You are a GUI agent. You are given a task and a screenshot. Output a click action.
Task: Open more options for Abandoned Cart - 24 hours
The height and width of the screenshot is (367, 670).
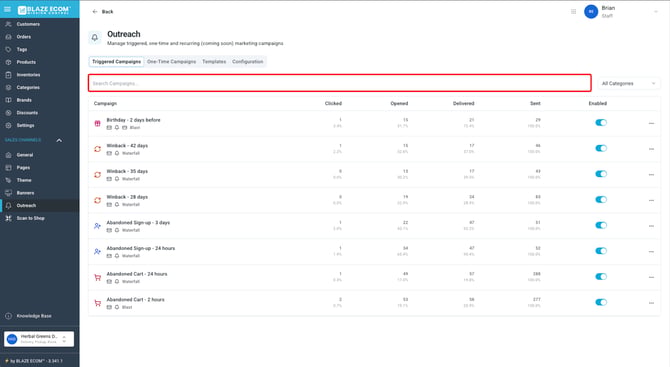click(651, 277)
